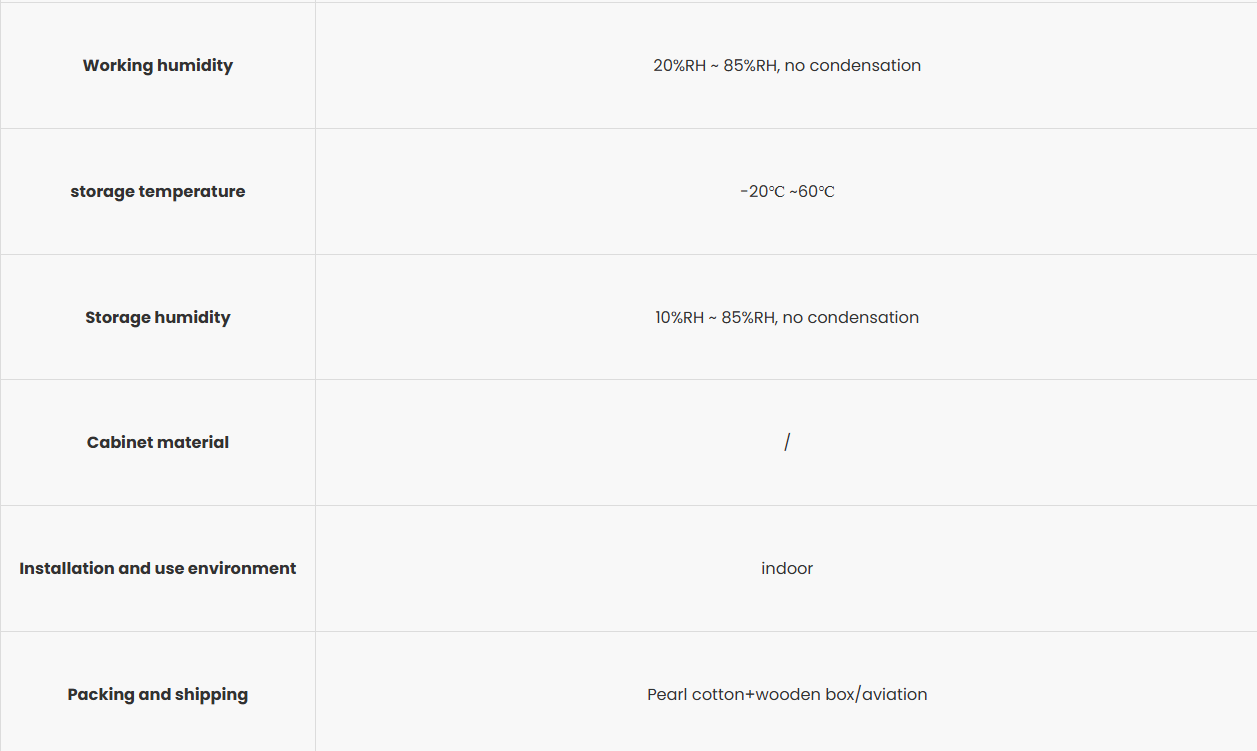Click the Cabinet material label cell
1257x751 pixels.
pyautogui.click(x=158, y=443)
